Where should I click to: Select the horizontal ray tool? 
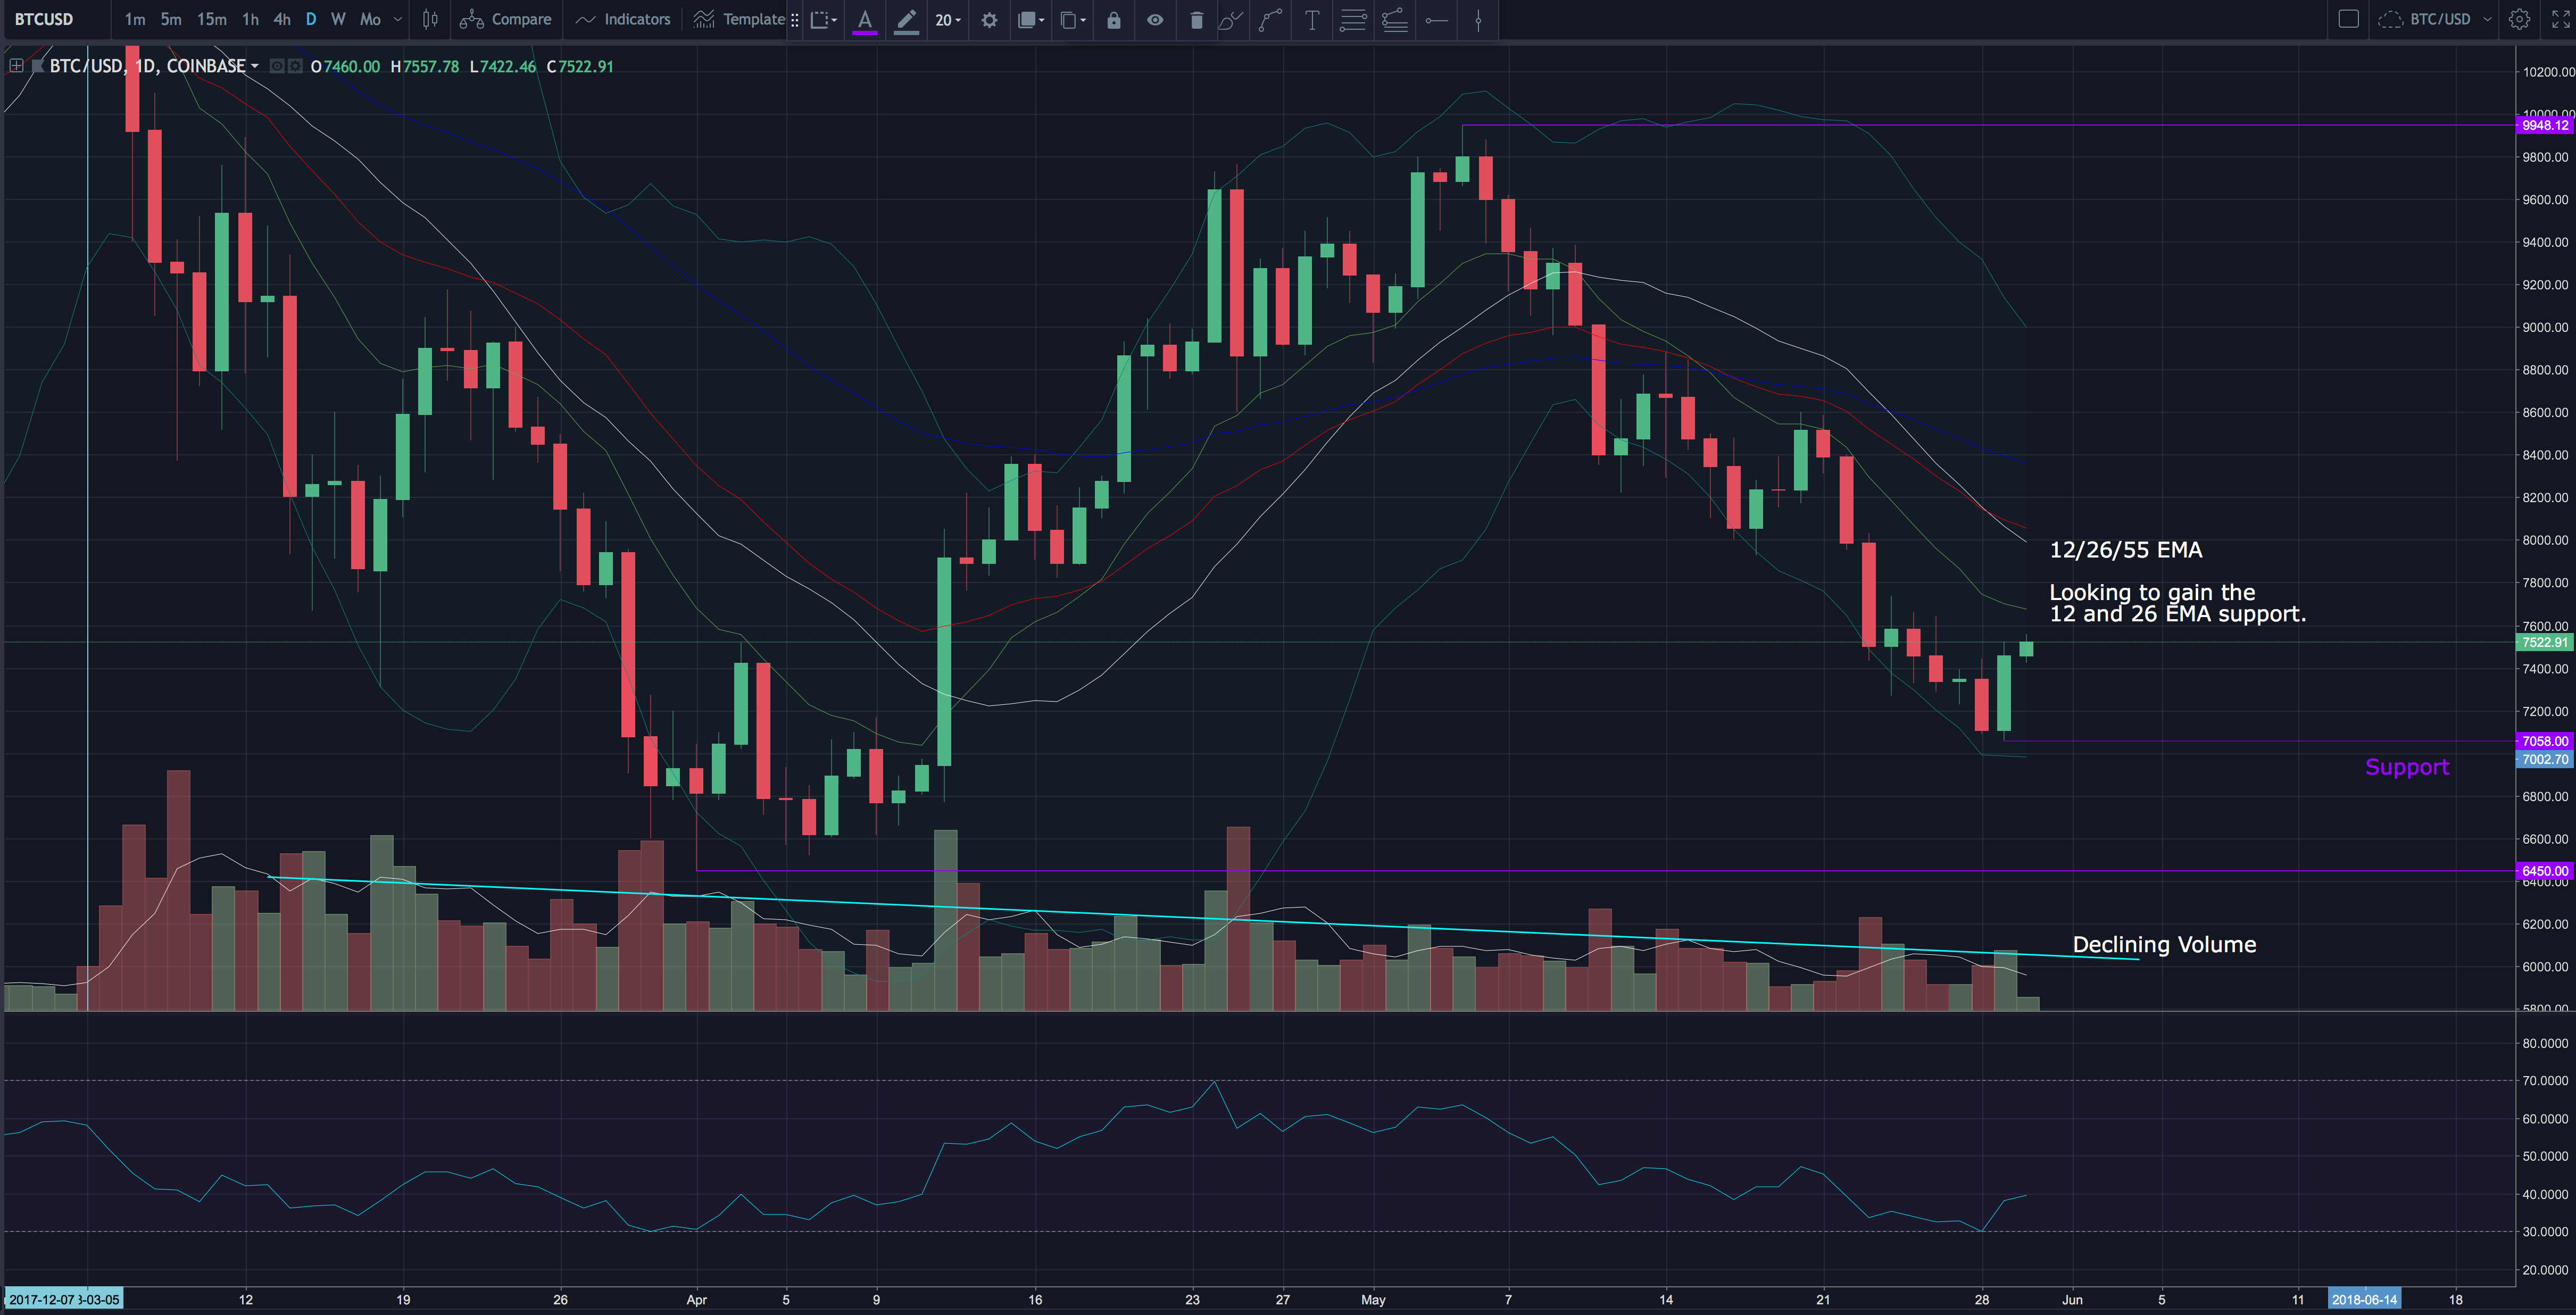tap(1437, 19)
